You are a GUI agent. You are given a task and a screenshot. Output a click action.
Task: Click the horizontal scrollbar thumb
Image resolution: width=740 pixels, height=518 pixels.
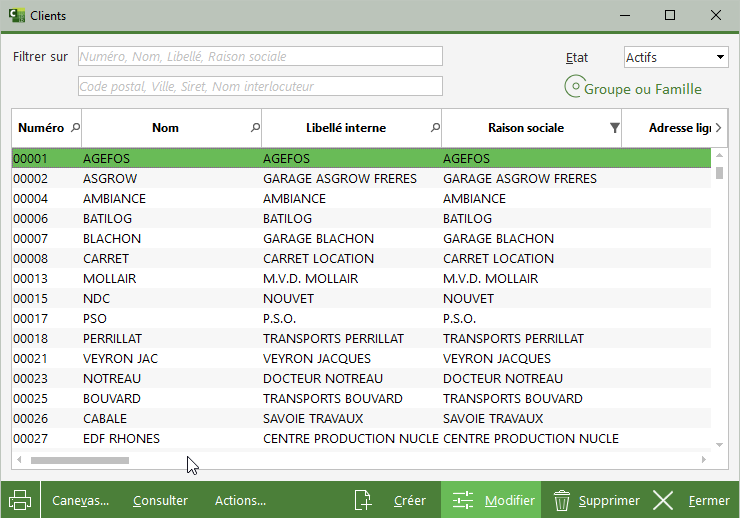(80, 460)
